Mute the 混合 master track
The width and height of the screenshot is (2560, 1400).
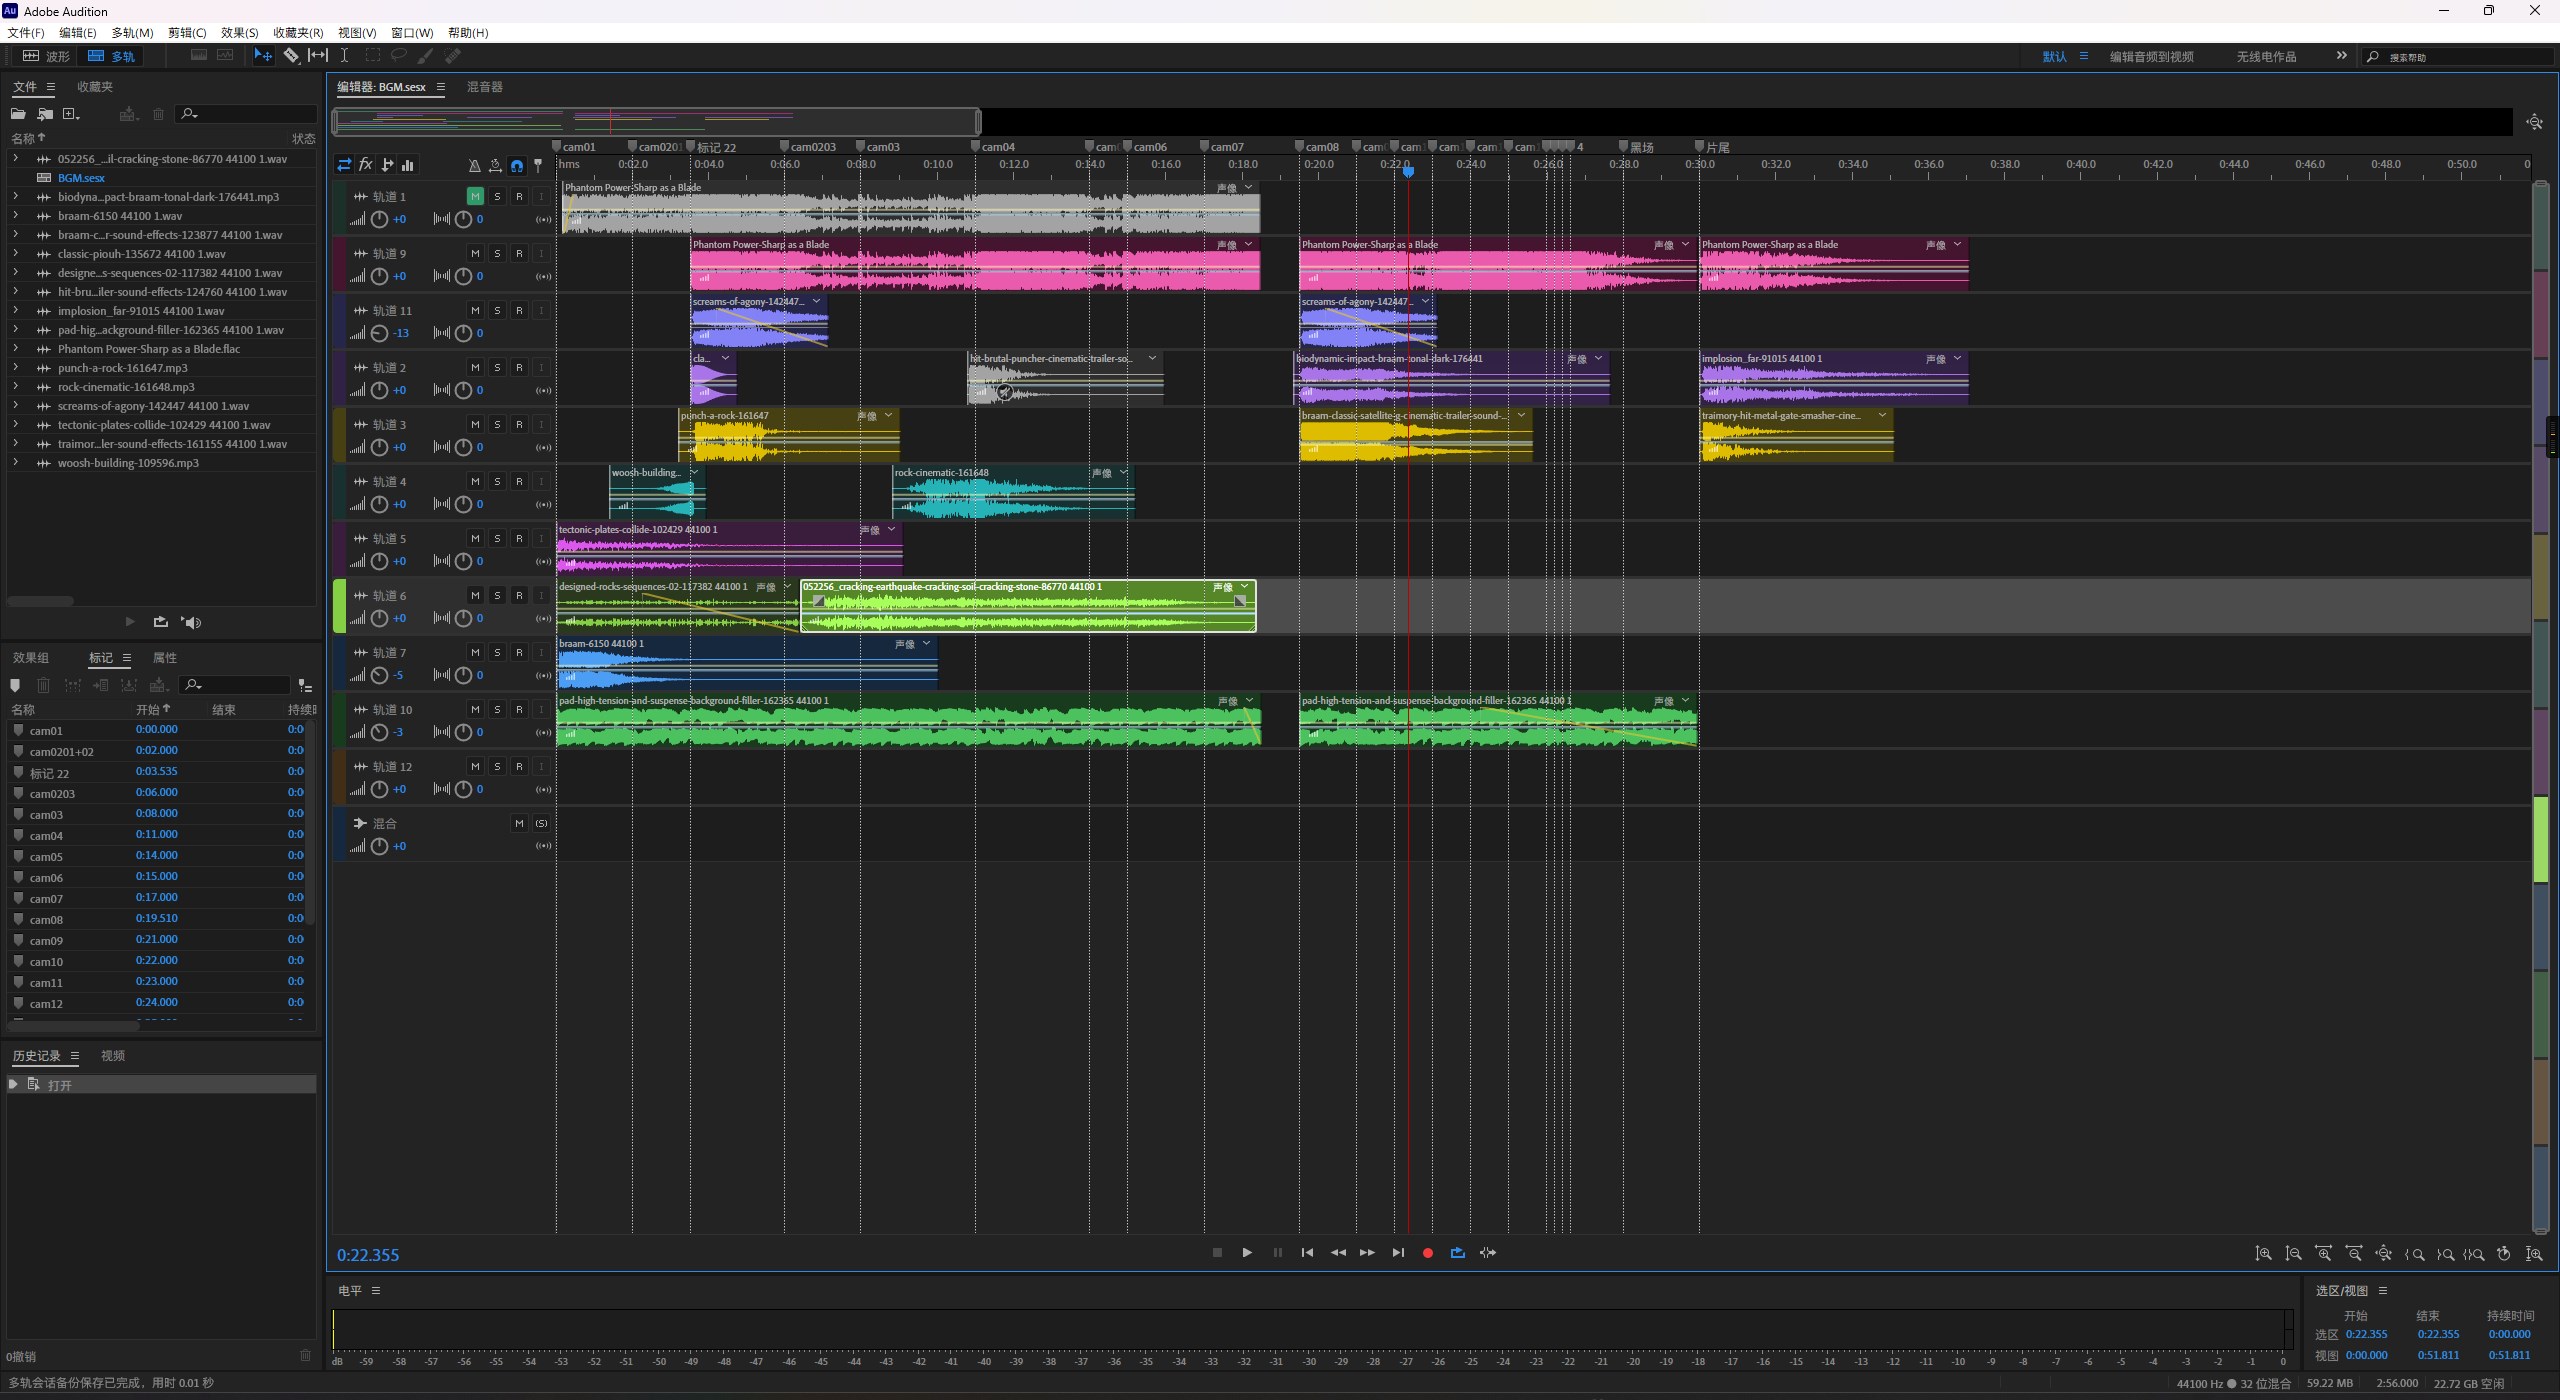[x=519, y=823]
